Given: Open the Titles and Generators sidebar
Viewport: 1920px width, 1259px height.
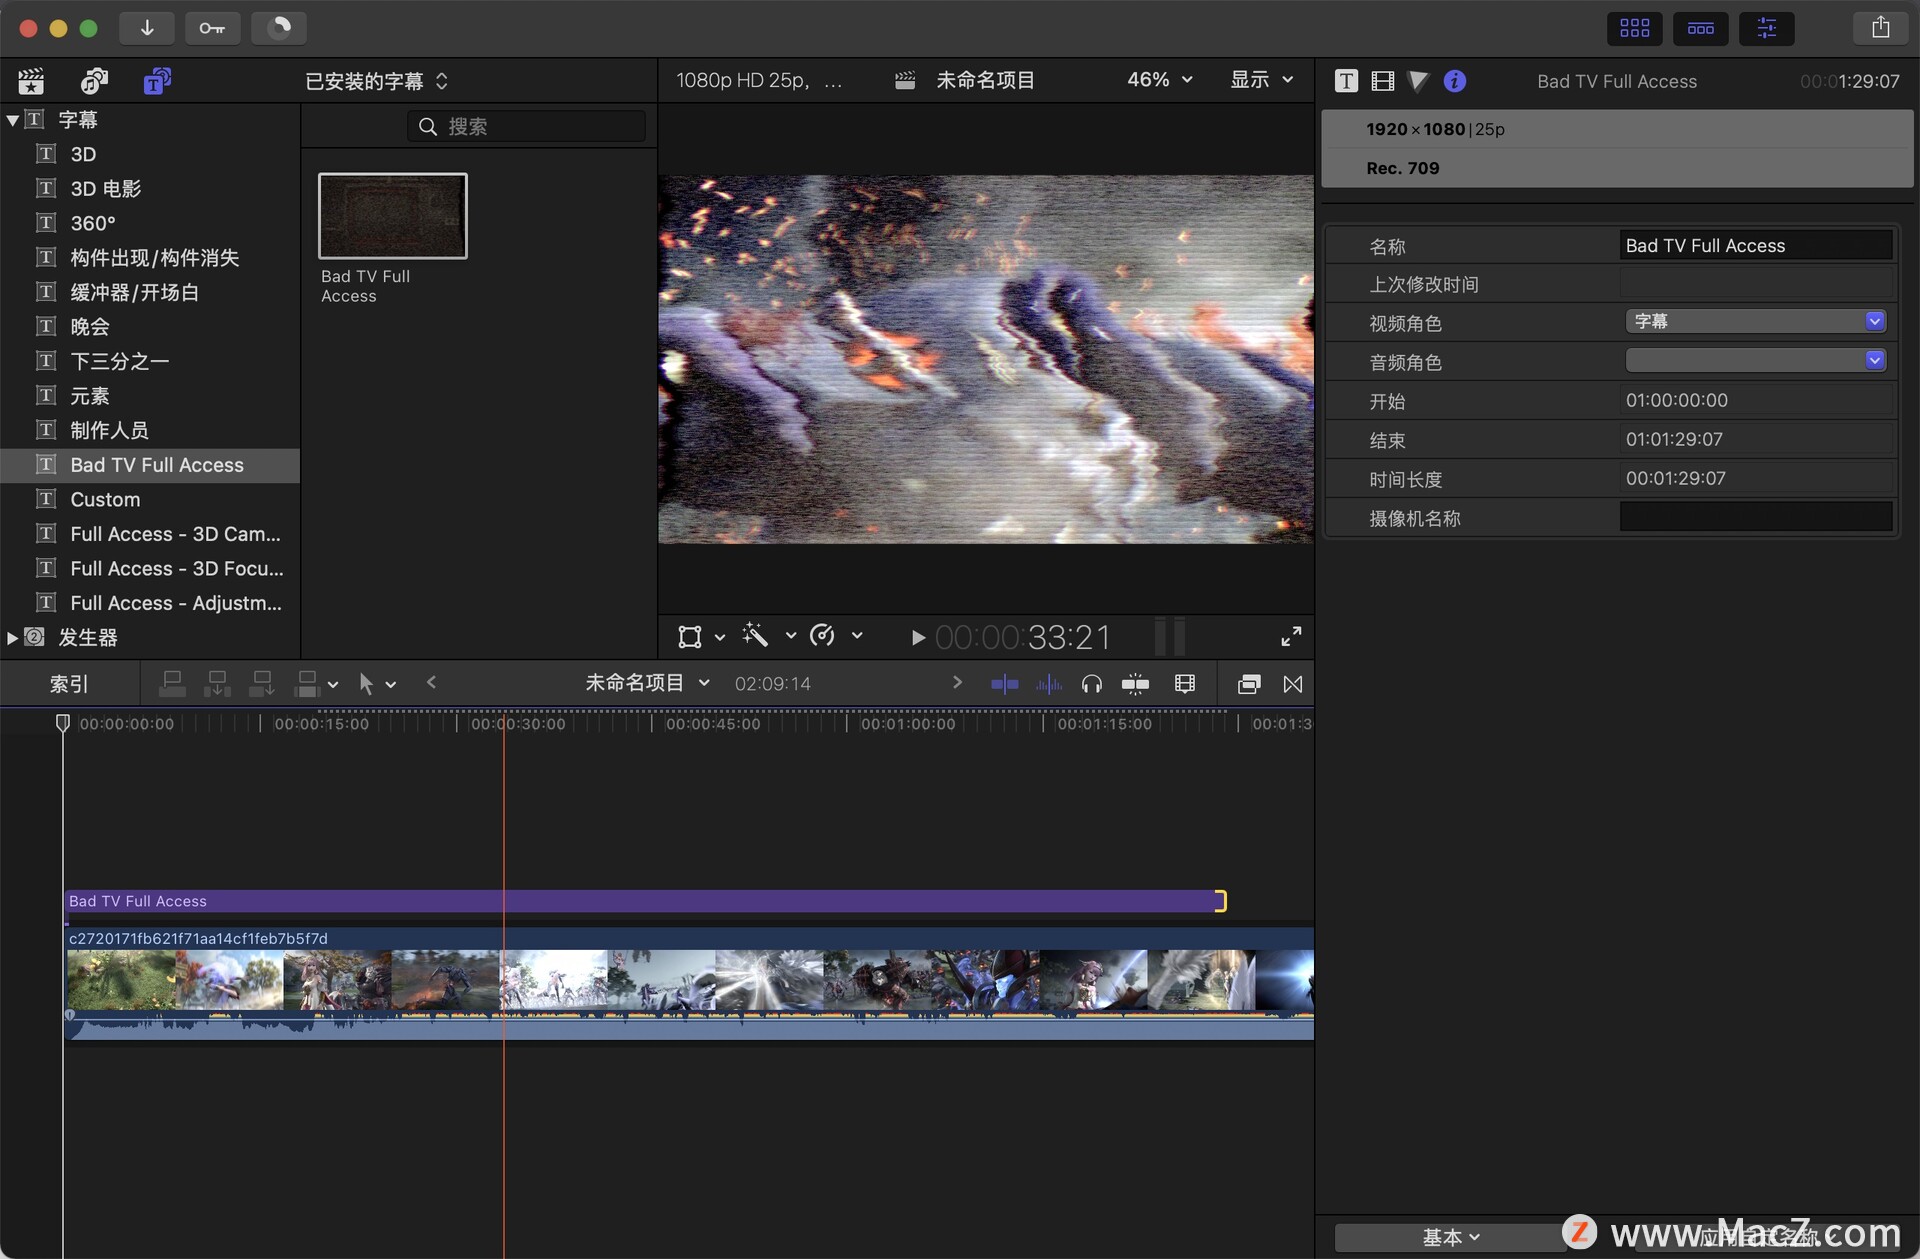Looking at the screenshot, I should (157, 81).
